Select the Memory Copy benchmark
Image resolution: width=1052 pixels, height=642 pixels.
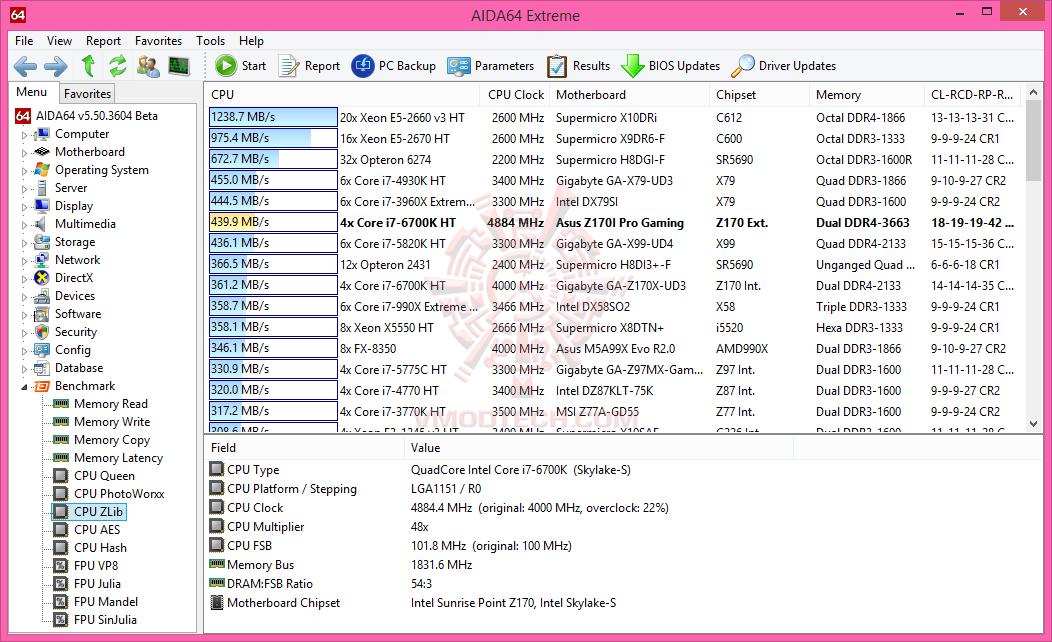tap(112, 440)
